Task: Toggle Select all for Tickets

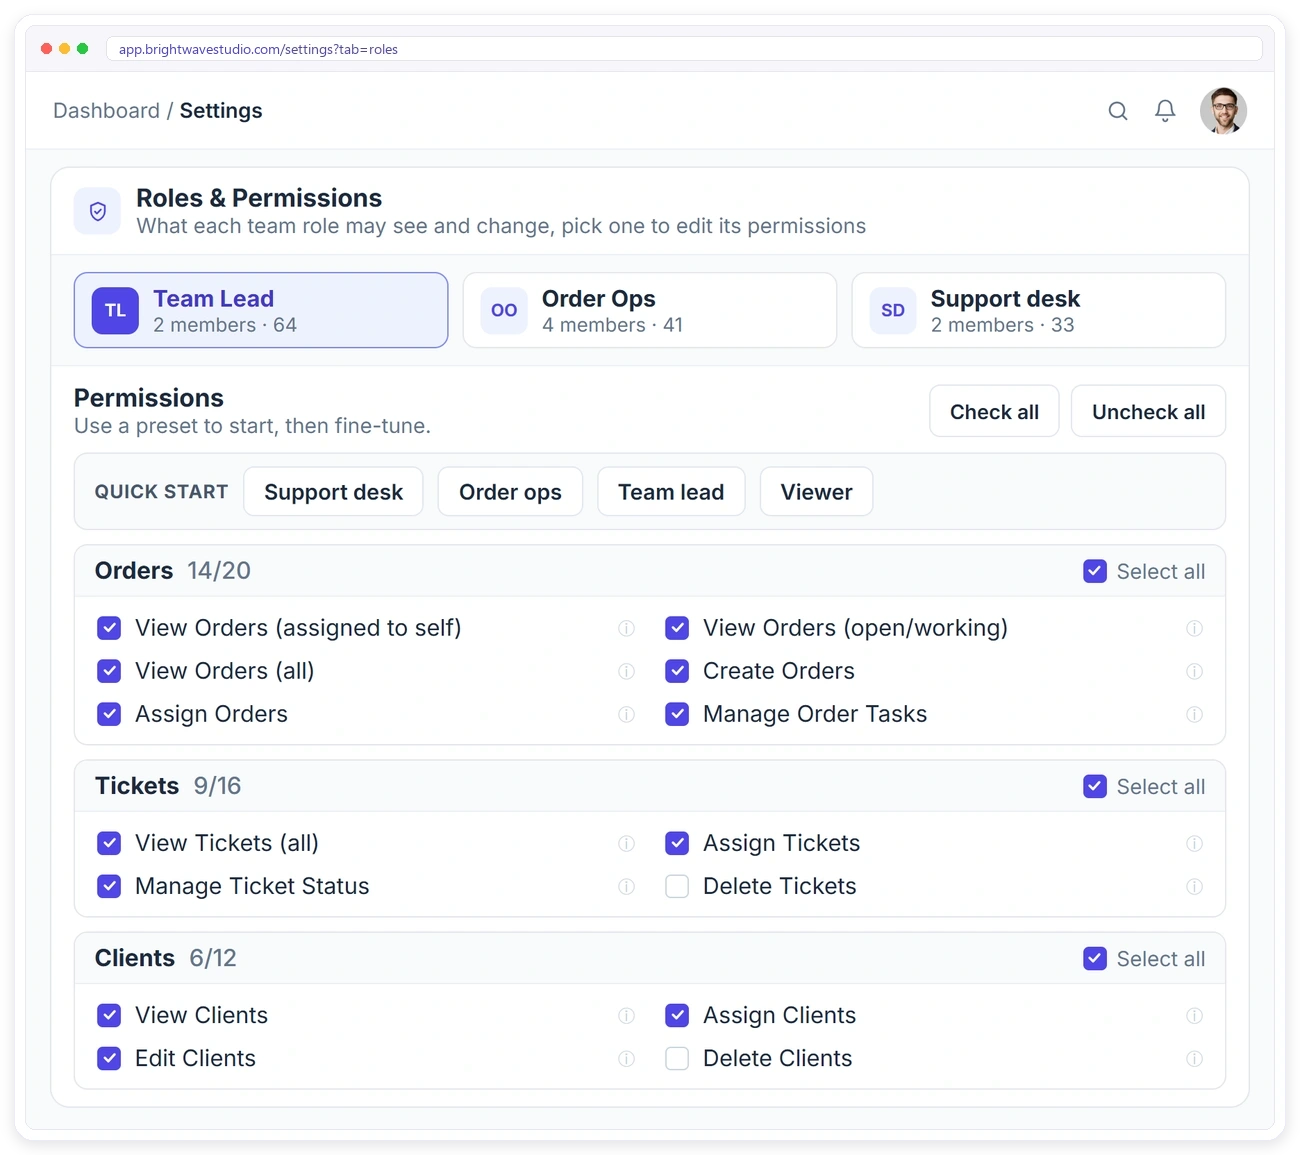Action: point(1095,786)
